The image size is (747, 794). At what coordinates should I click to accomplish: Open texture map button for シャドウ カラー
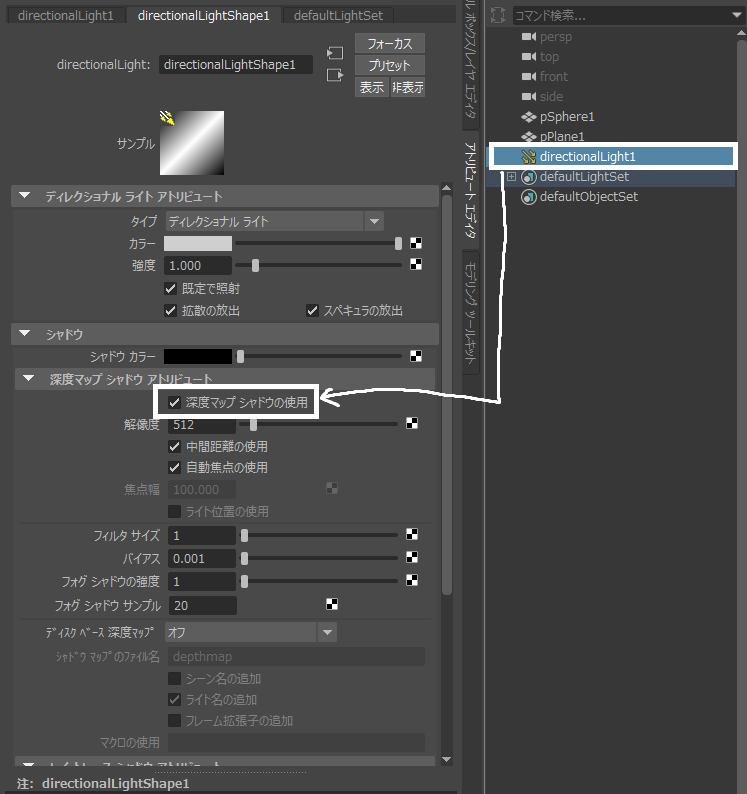point(416,356)
